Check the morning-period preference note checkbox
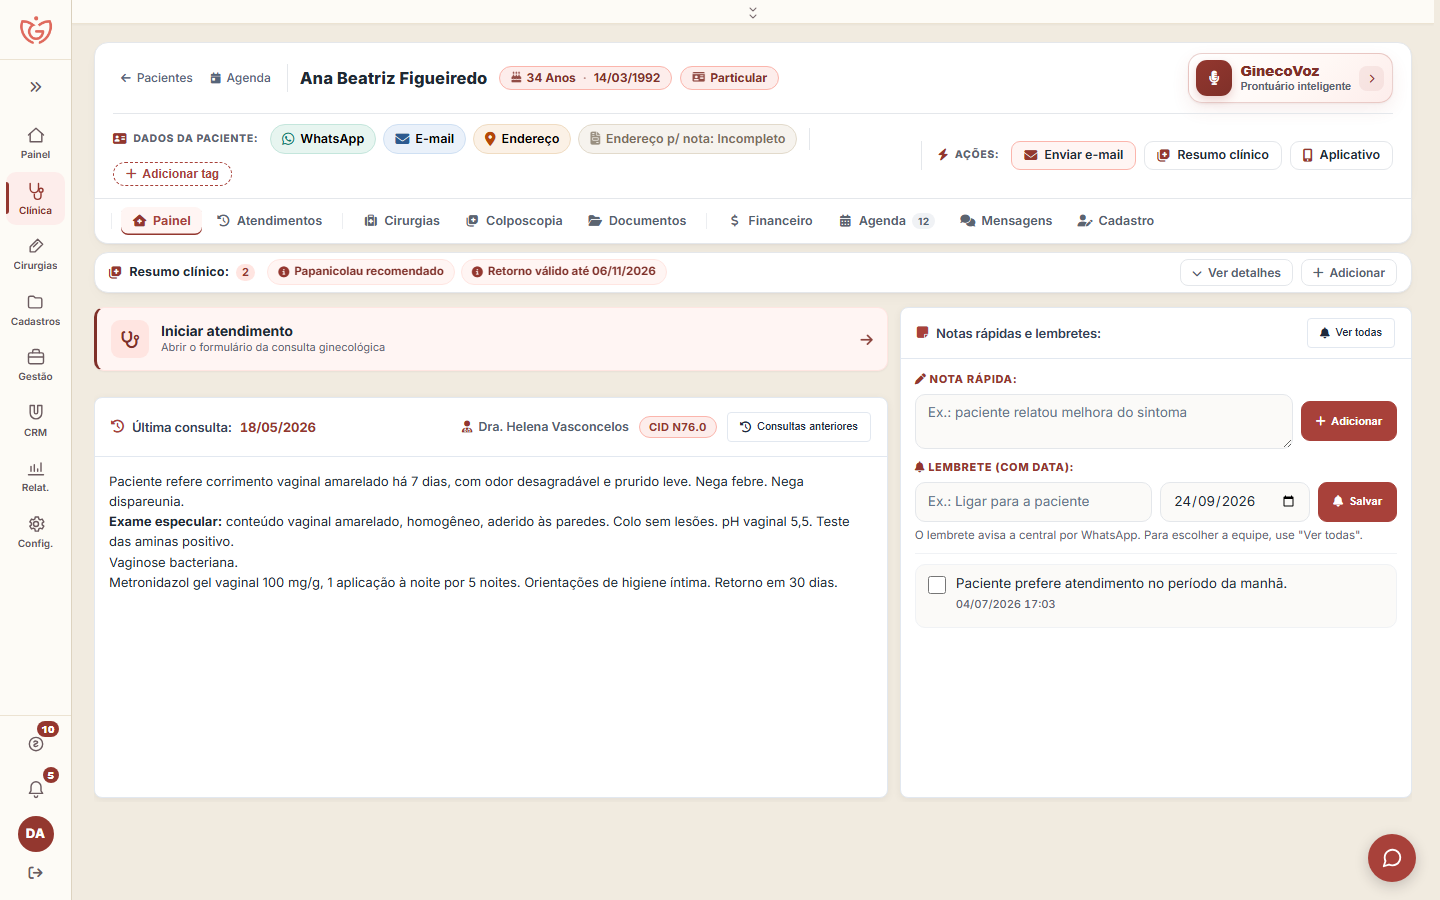This screenshot has height=900, width=1440. click(937, 585)
